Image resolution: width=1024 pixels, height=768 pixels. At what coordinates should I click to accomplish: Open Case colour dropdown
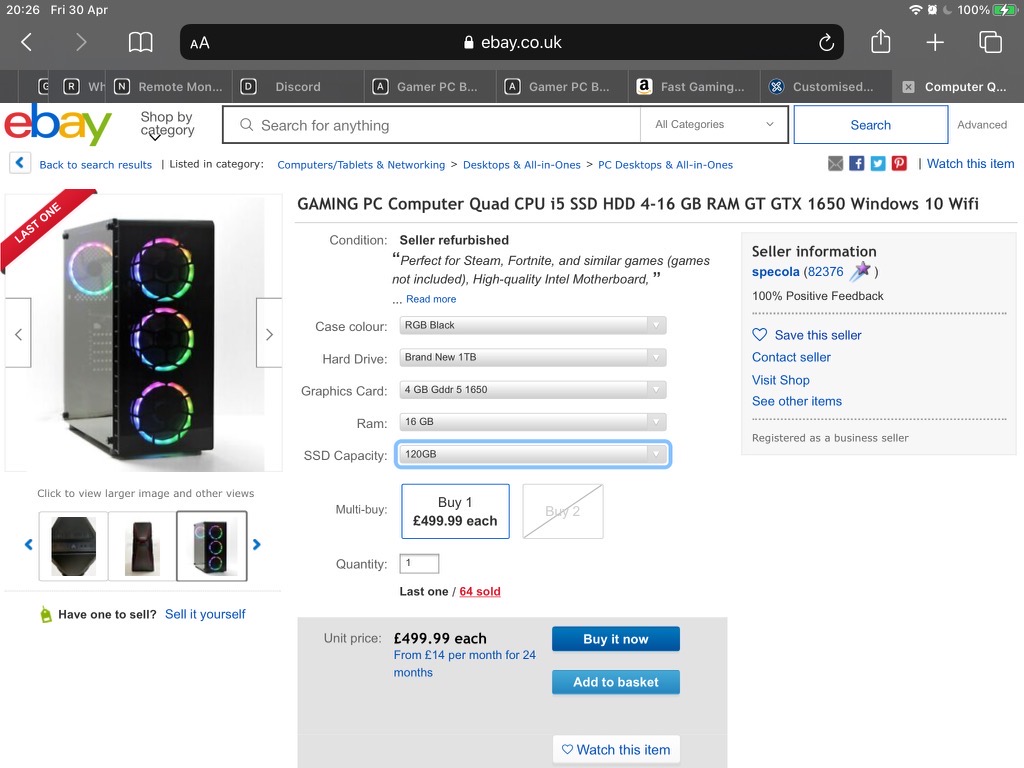532,325
